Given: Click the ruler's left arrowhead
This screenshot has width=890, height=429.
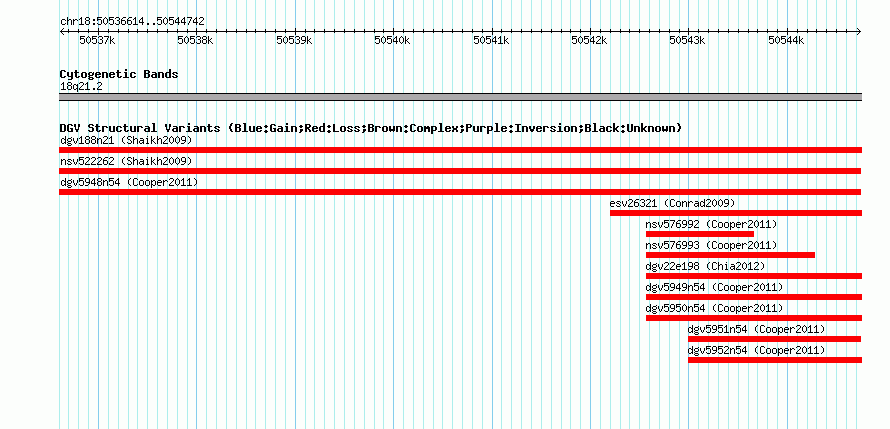Looking at the screenshot, I should pyautogui.click(x=62, y=32).
